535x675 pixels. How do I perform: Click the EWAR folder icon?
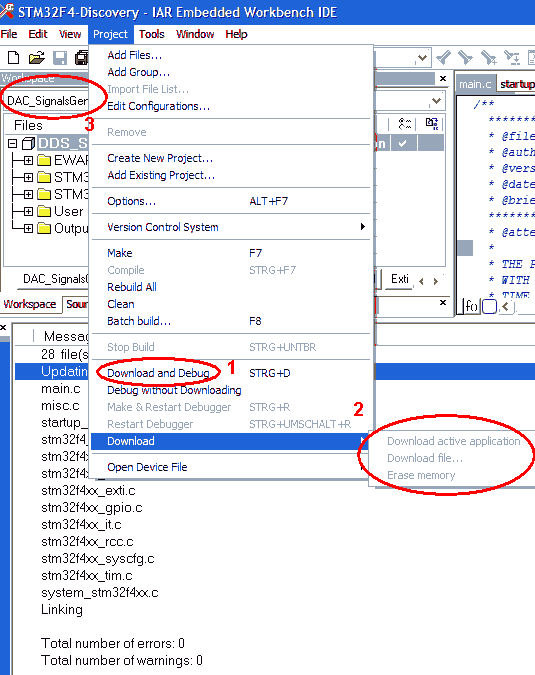pos(44,160)
